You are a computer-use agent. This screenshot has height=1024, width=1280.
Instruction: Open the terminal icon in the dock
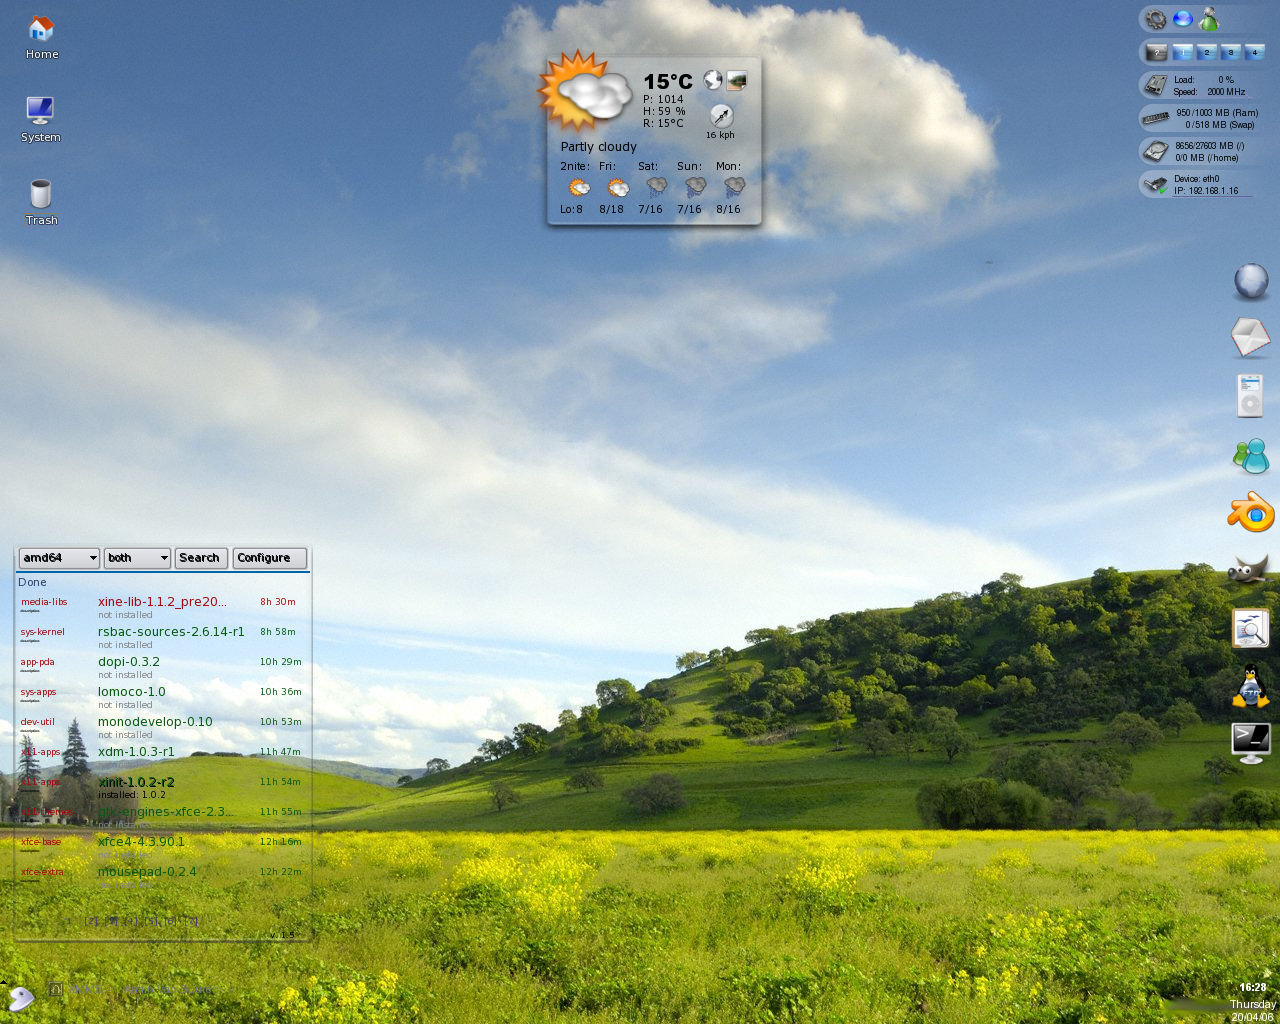[1250, 743]
